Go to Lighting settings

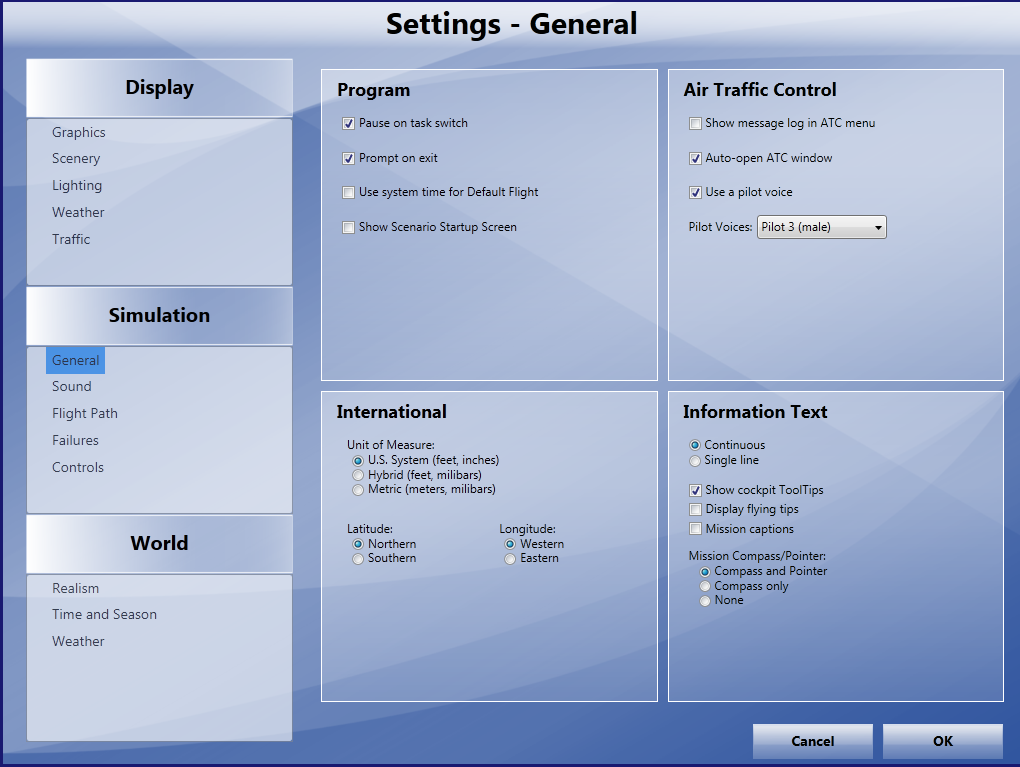pyautogui.click(x=77, y=186)
